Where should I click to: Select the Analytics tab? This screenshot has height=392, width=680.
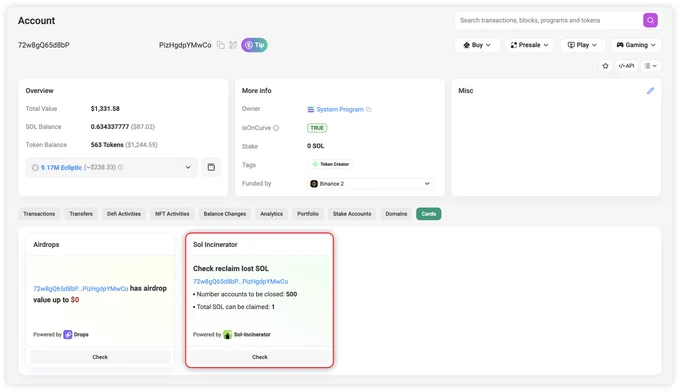271,214
